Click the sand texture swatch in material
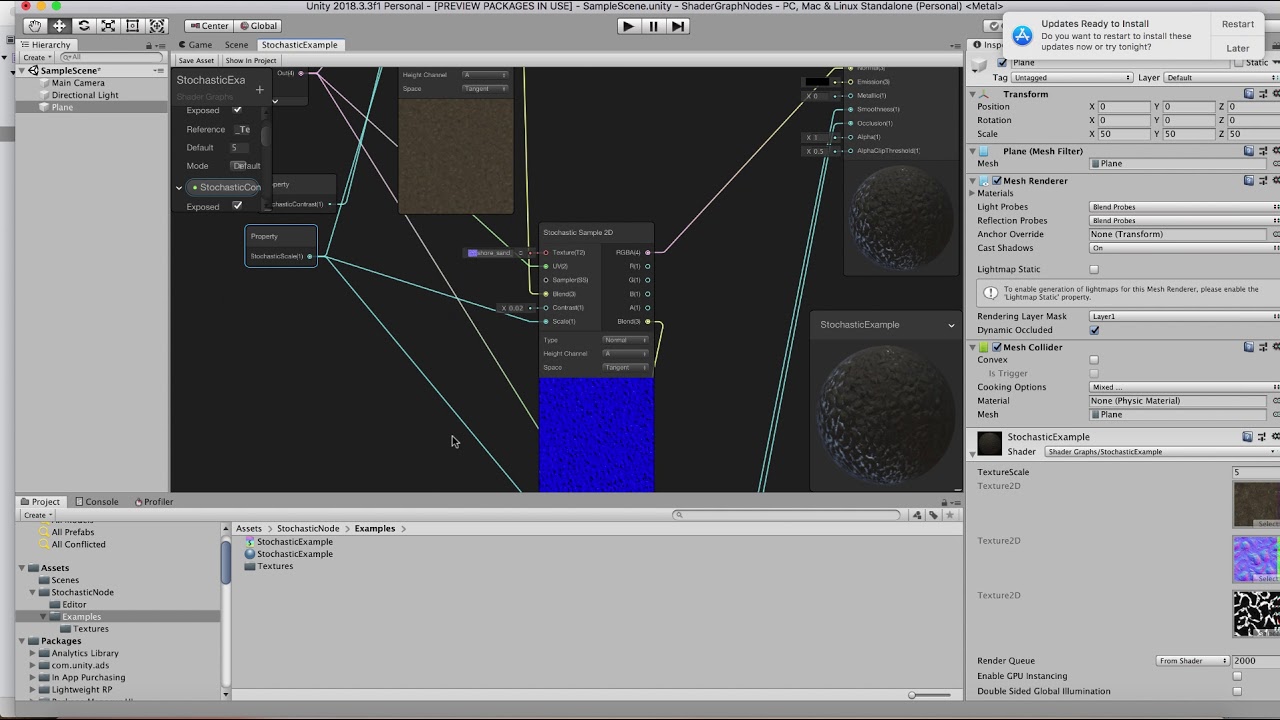The height and width of the screenshot is (720, 1280). pos(1256,504)
